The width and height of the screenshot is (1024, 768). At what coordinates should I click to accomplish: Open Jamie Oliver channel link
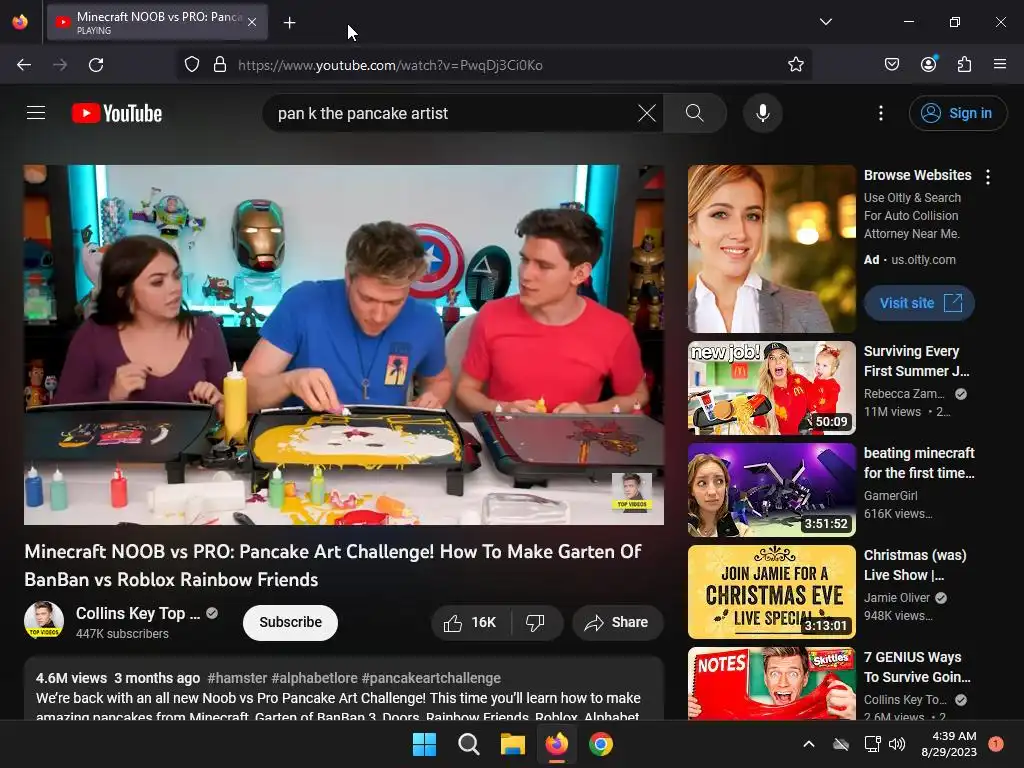(x=897, y=598)
